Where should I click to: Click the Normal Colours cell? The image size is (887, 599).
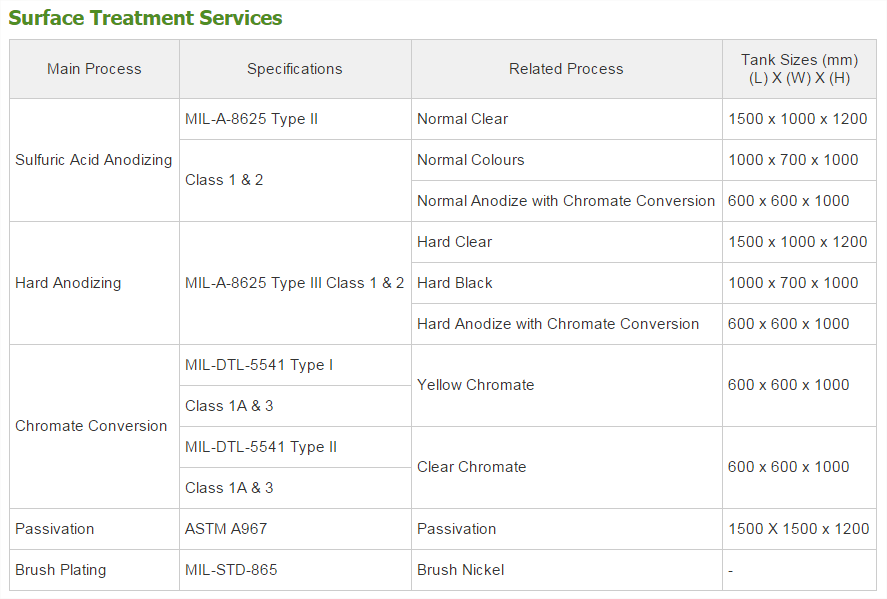click(567, 160)
